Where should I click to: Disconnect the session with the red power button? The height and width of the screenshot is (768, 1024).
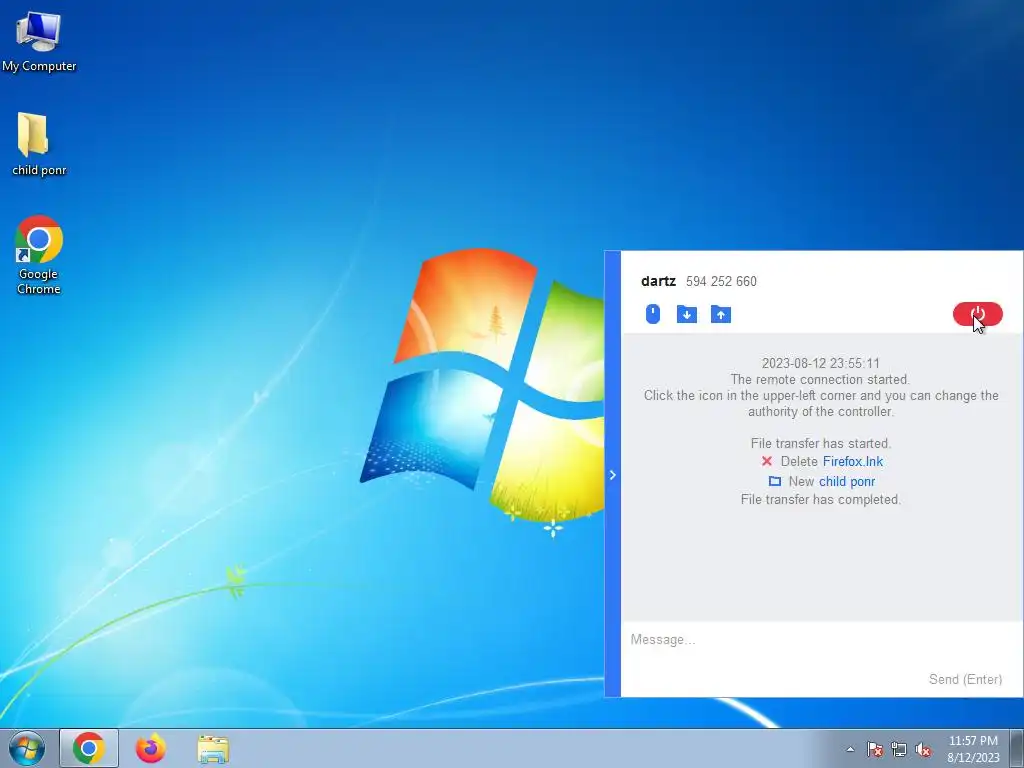[977, 314]
